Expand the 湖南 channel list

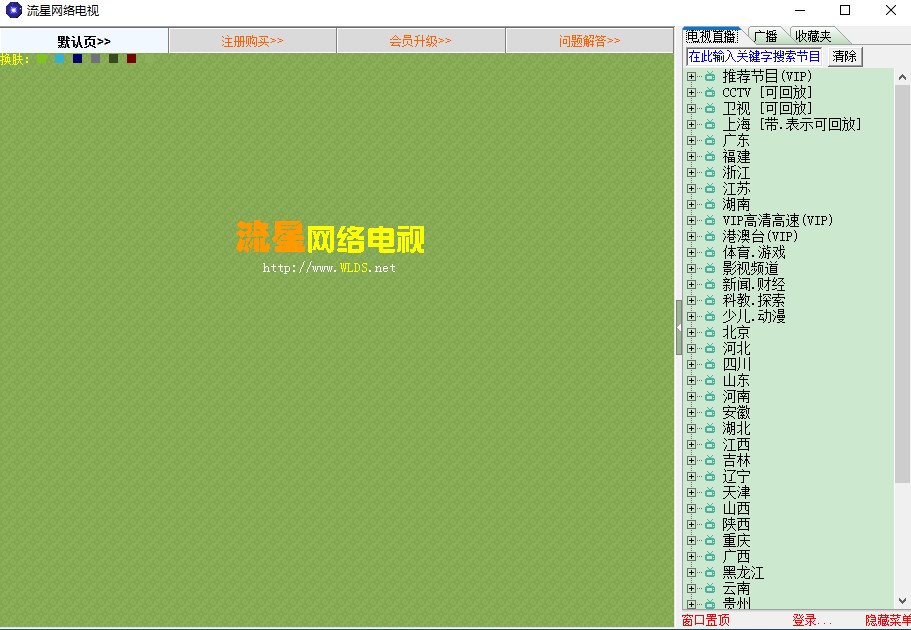click(691, 205)
